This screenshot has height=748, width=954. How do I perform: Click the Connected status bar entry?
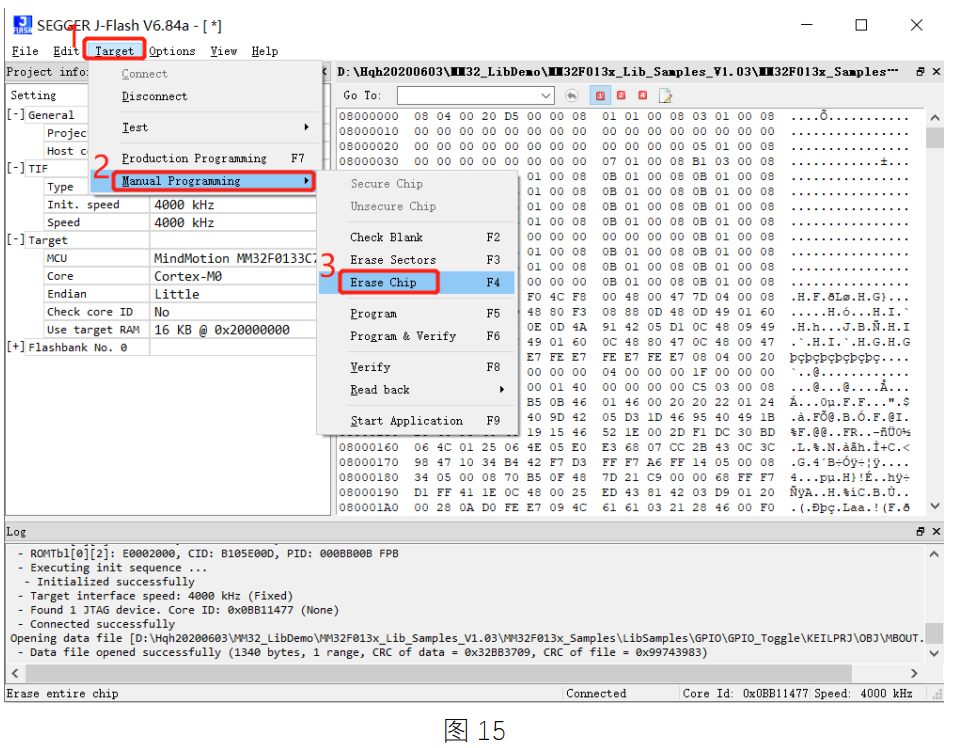point(596,693)
